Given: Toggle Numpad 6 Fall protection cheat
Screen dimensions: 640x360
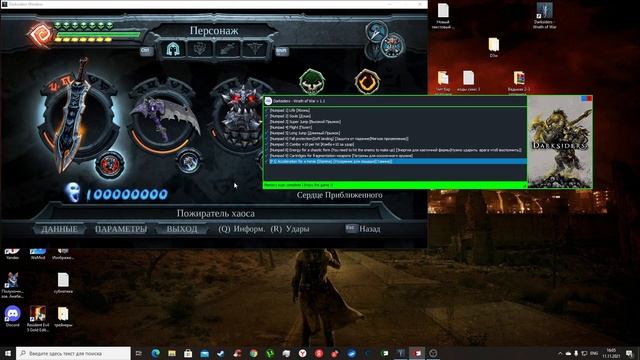Looking at the screenshot, I should pyautogui.click(x=339, y=139).
